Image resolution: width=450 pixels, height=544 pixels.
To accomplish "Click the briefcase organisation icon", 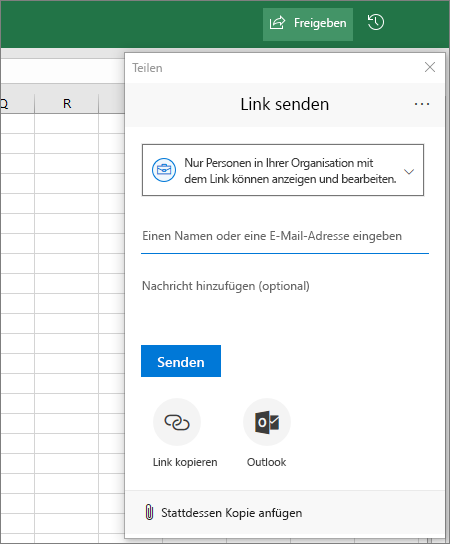I will pos(164,170).
